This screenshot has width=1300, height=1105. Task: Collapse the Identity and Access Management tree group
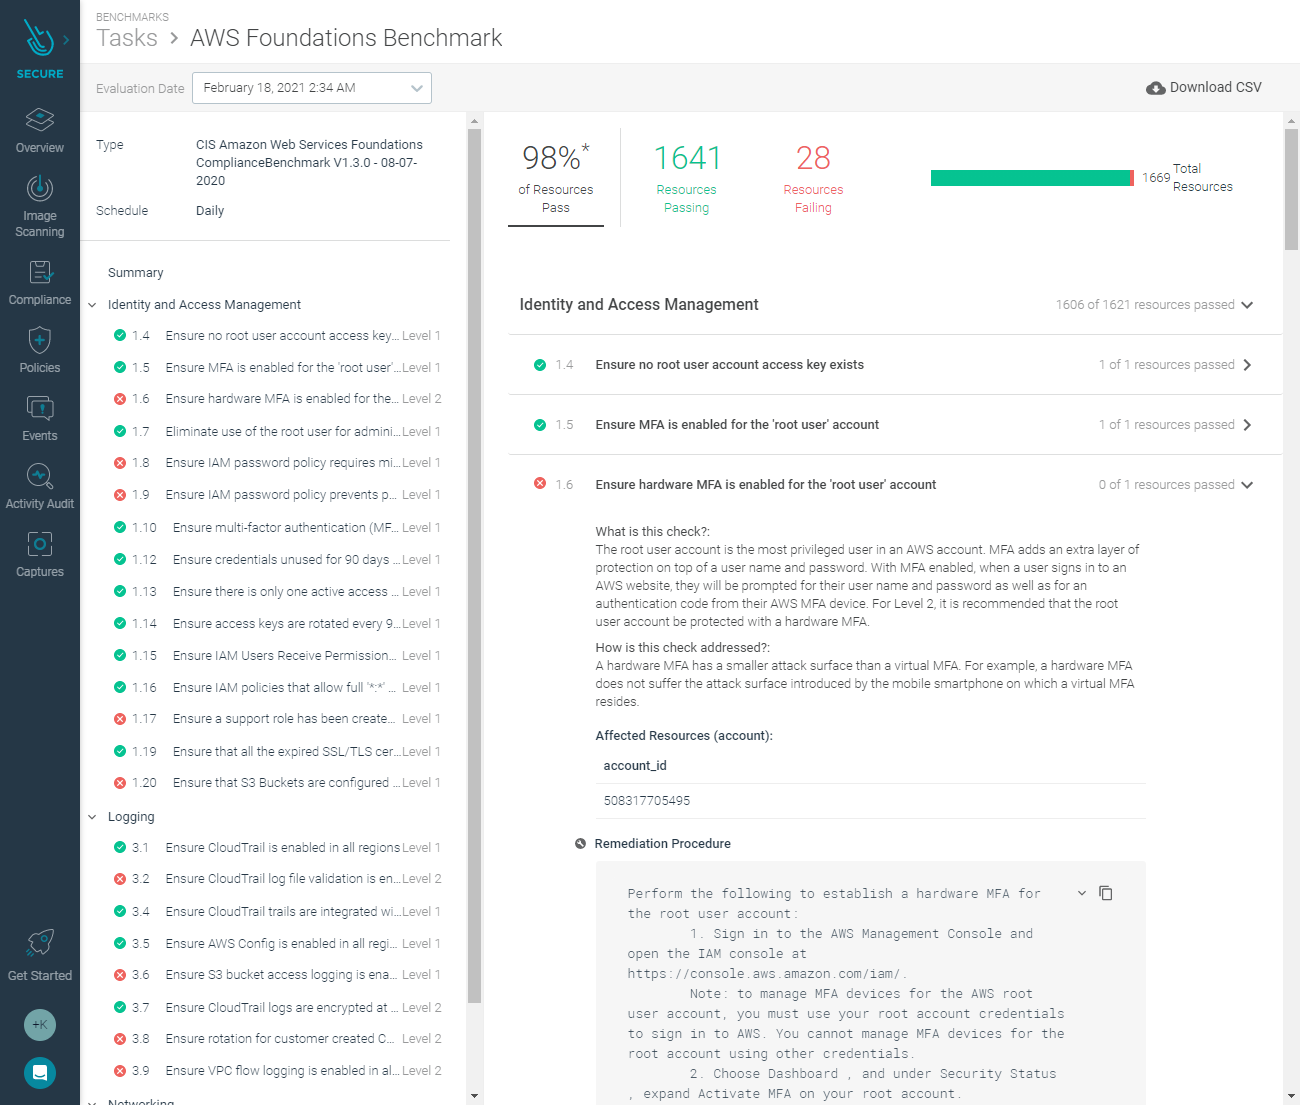[92, 305]
